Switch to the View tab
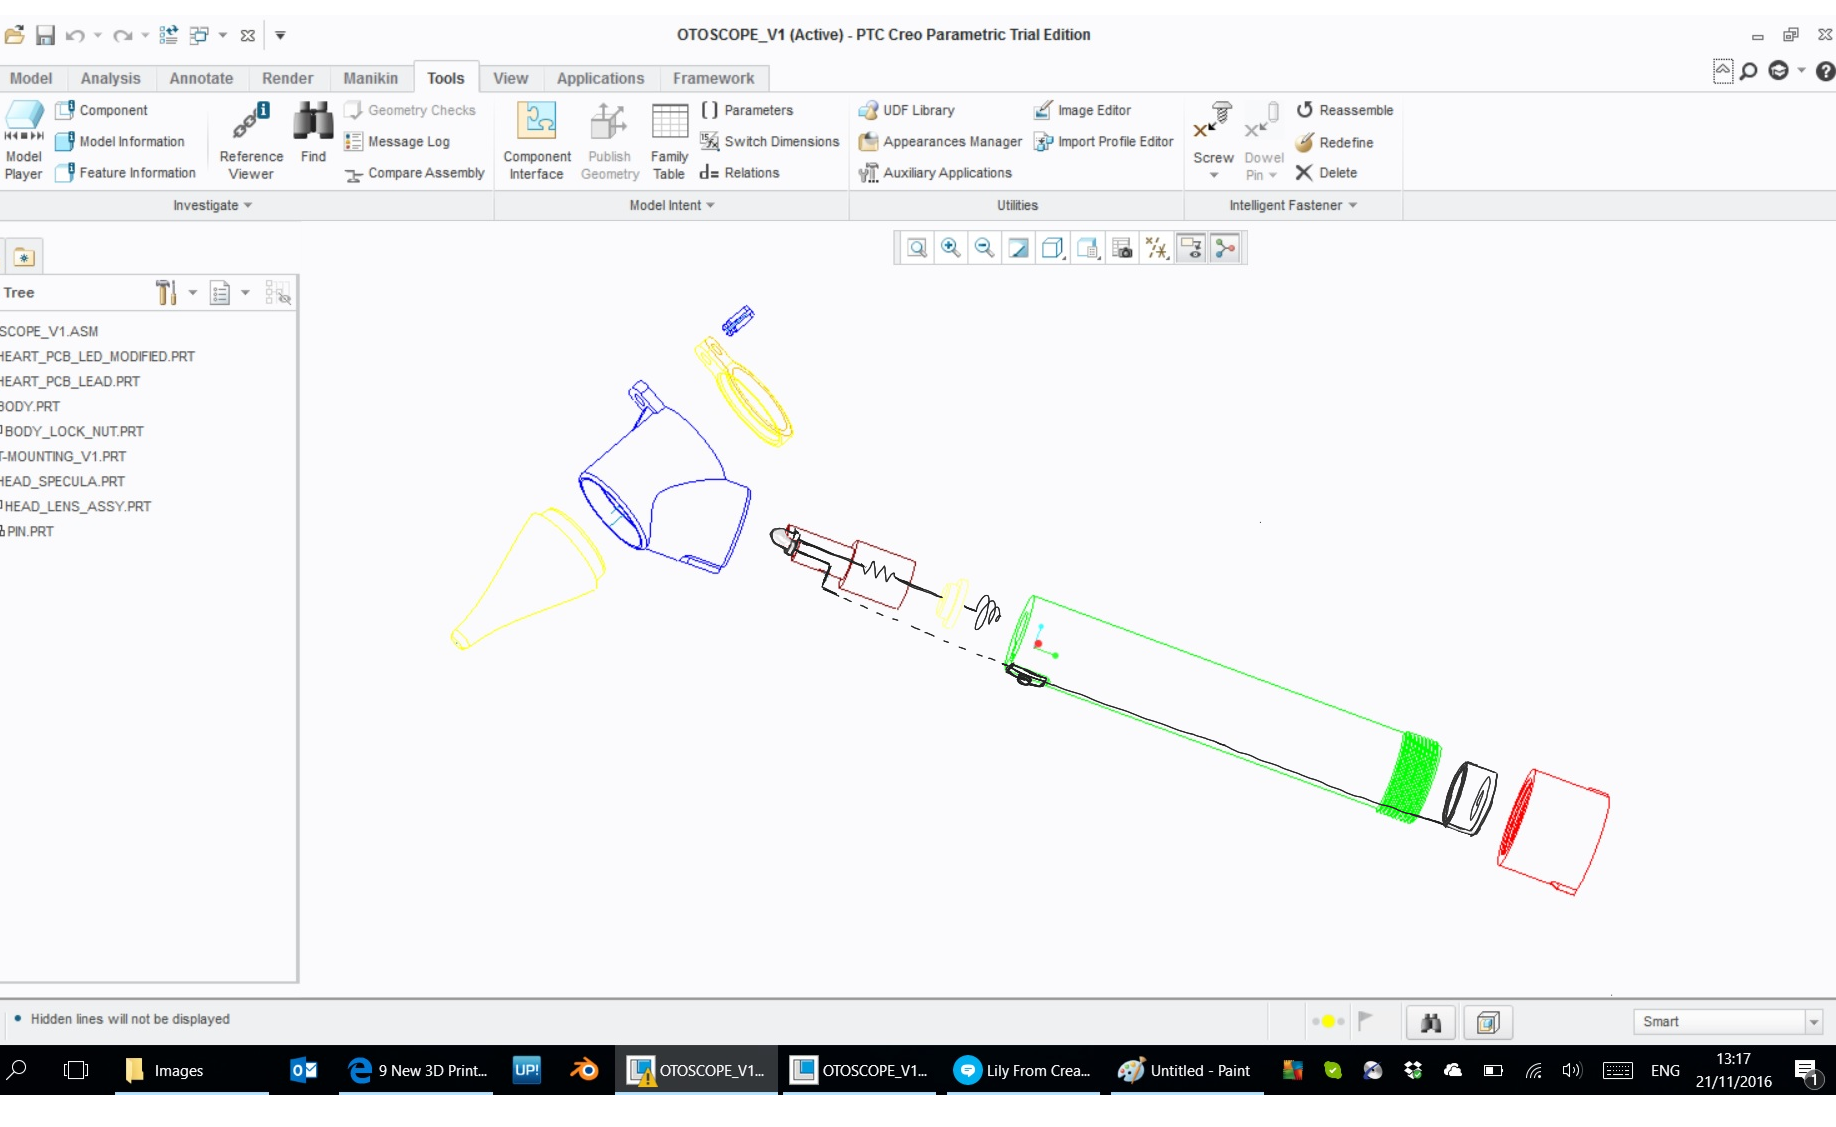The width and height of the screenshot is (1836, 1127). pos(510,78)
